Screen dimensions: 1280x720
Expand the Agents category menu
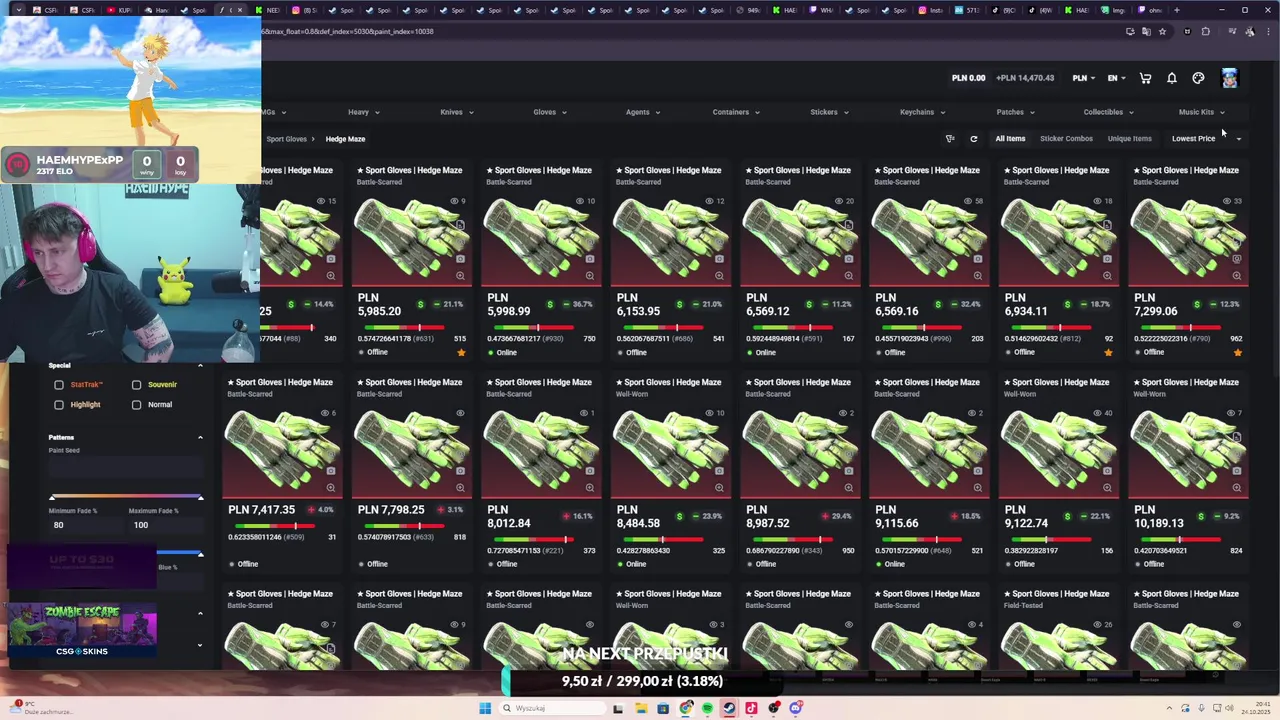tap(643, 112)
